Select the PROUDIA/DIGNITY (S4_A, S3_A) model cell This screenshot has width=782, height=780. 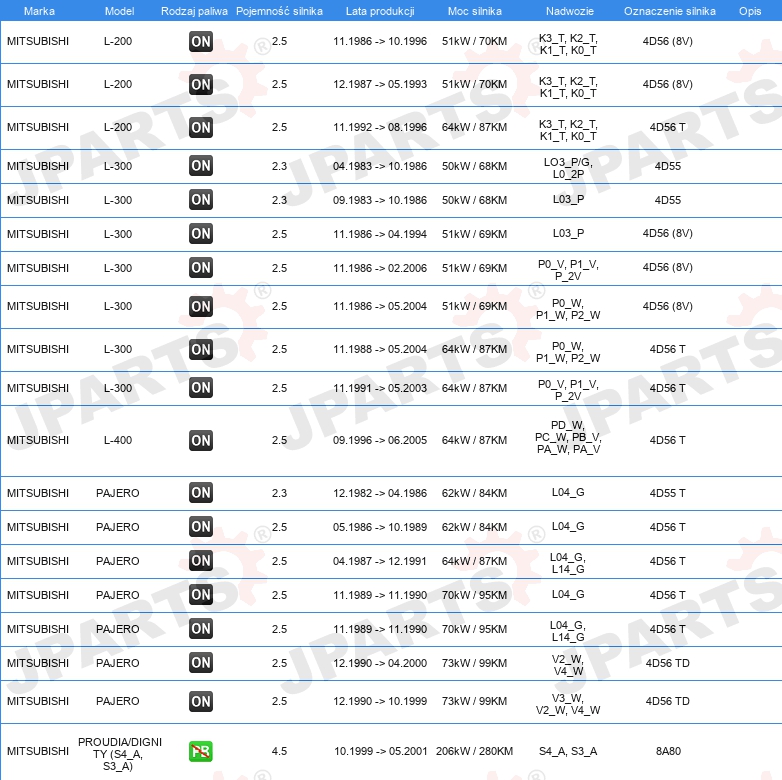[x=120, y=754]
